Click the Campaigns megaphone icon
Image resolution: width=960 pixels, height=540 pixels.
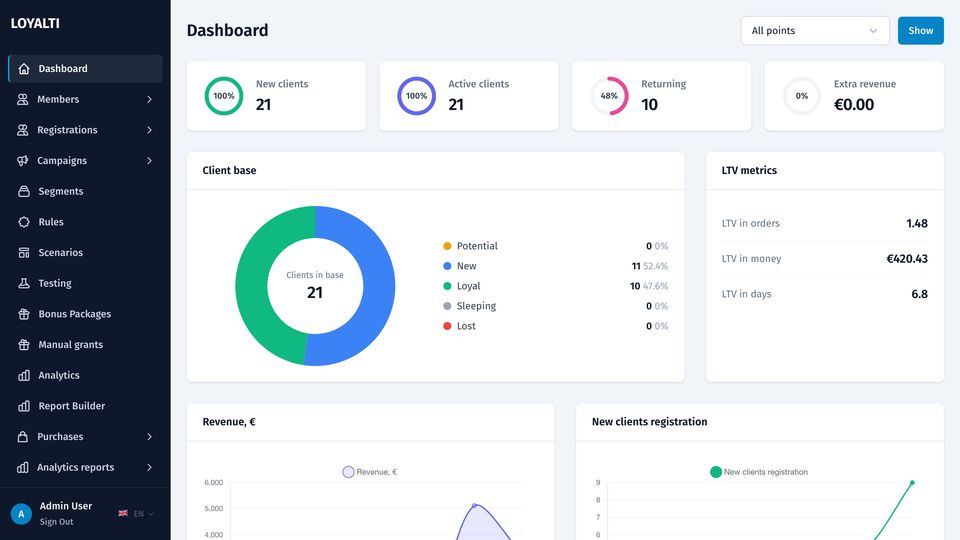pyautogui.click(x=23, y=160)
